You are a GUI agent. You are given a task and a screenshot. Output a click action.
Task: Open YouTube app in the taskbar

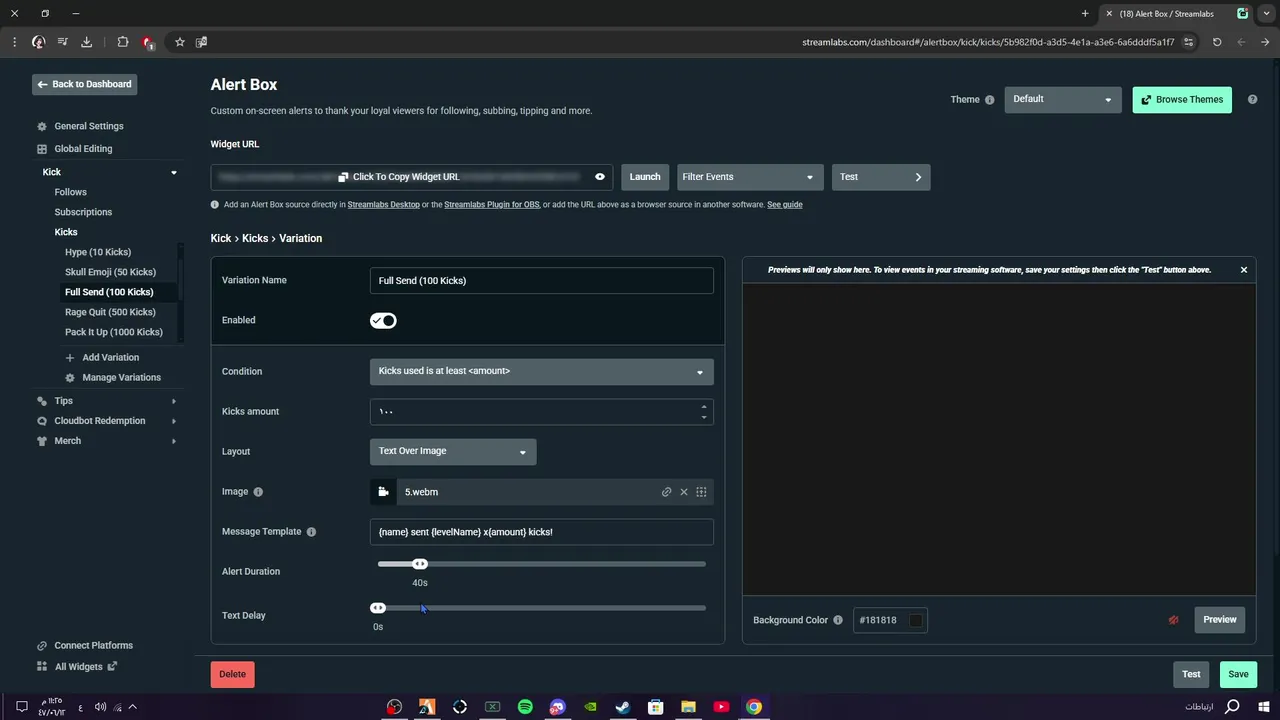pos(721,707)
